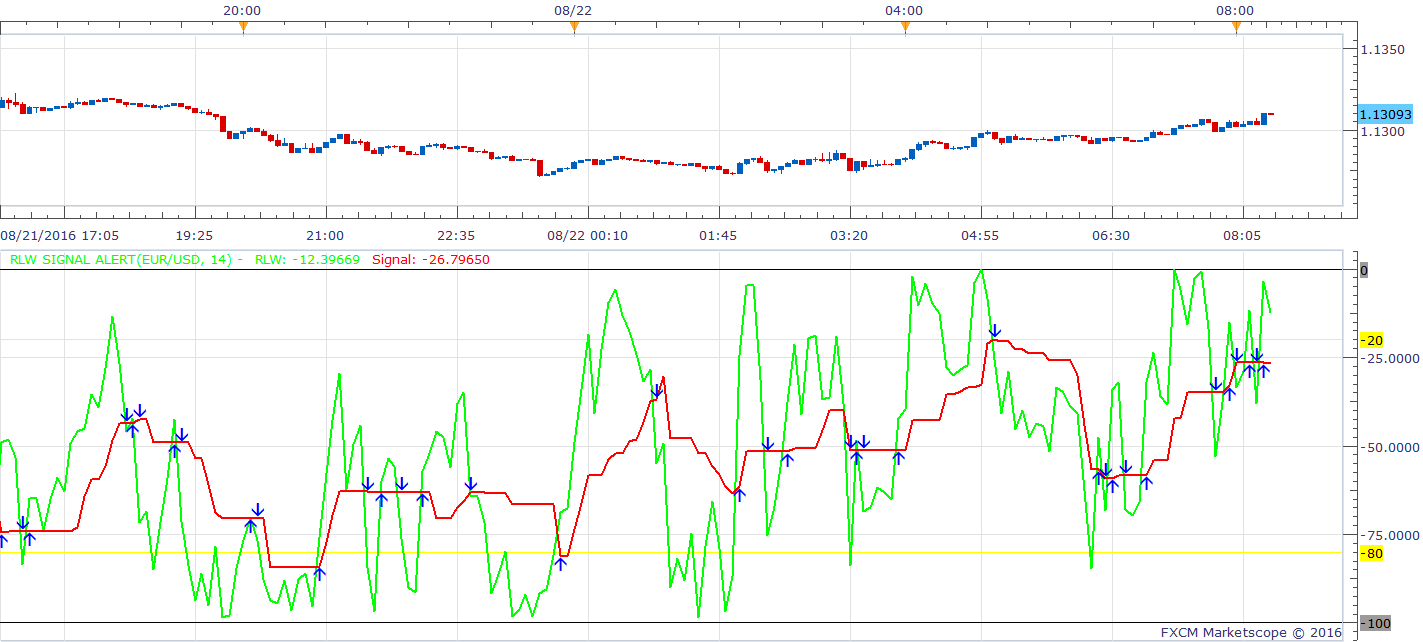Click the 01:45 time axis label
Viewport: 1423px width, 642px height.
718,235
